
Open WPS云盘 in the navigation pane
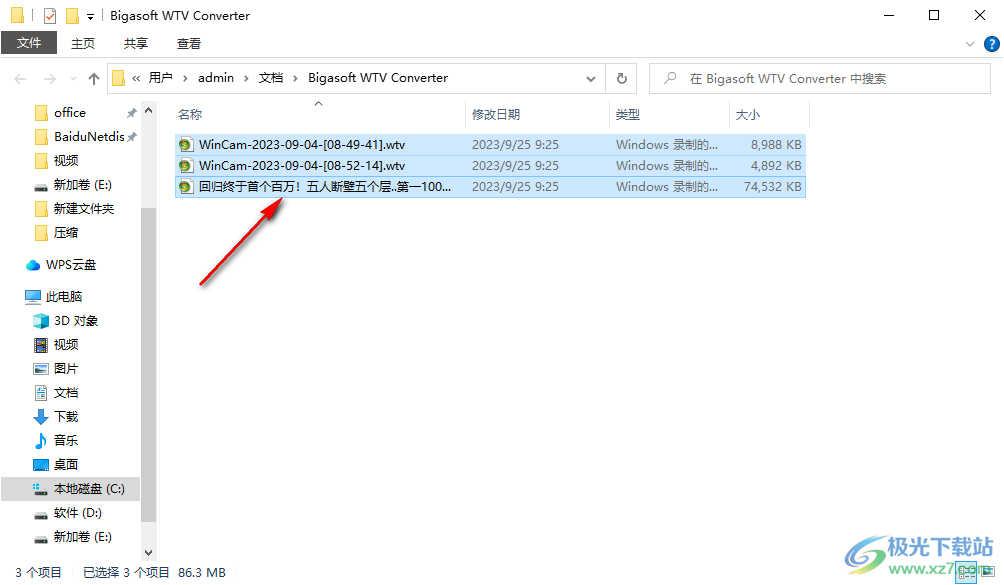point(70,265)
